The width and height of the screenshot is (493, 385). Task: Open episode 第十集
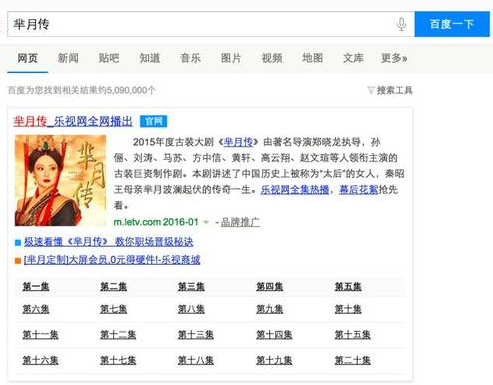(348, 309)
